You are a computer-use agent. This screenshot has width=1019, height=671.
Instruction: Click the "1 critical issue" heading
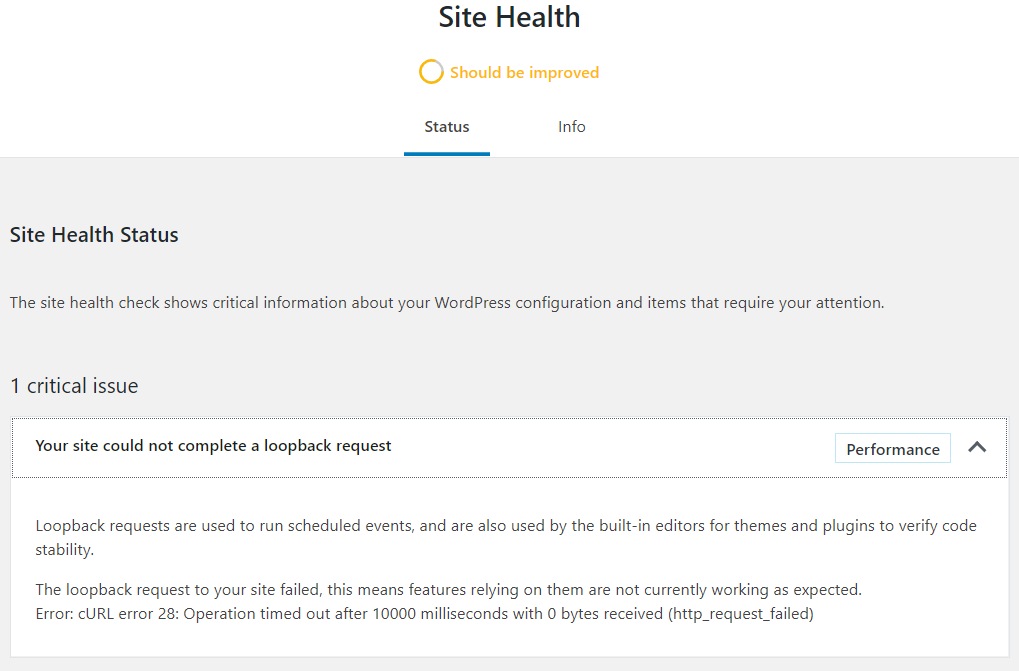(74, 385)
